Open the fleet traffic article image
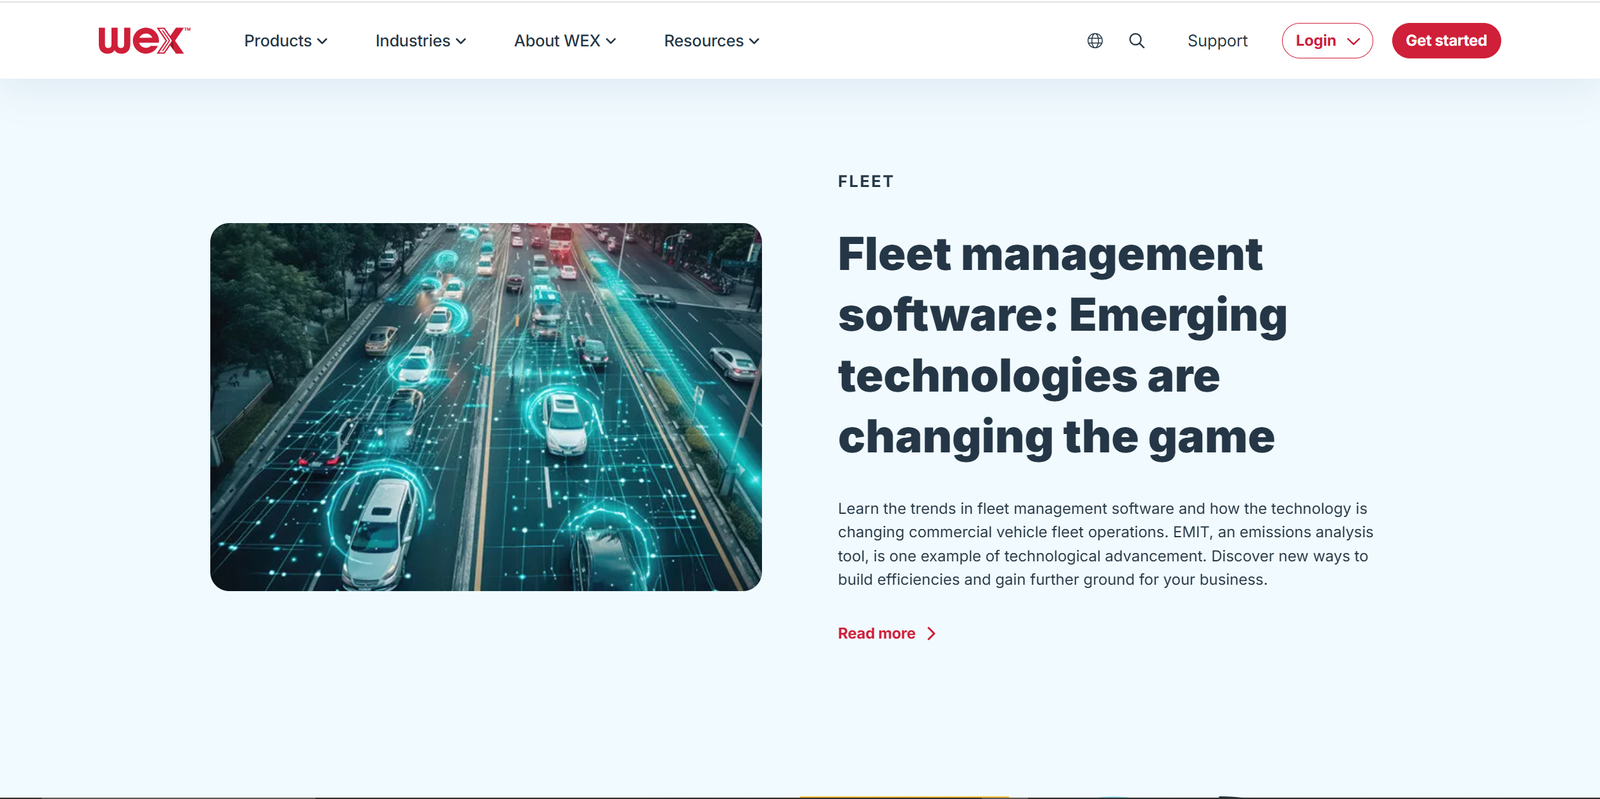1600x799 pixels. pos(486,407)
